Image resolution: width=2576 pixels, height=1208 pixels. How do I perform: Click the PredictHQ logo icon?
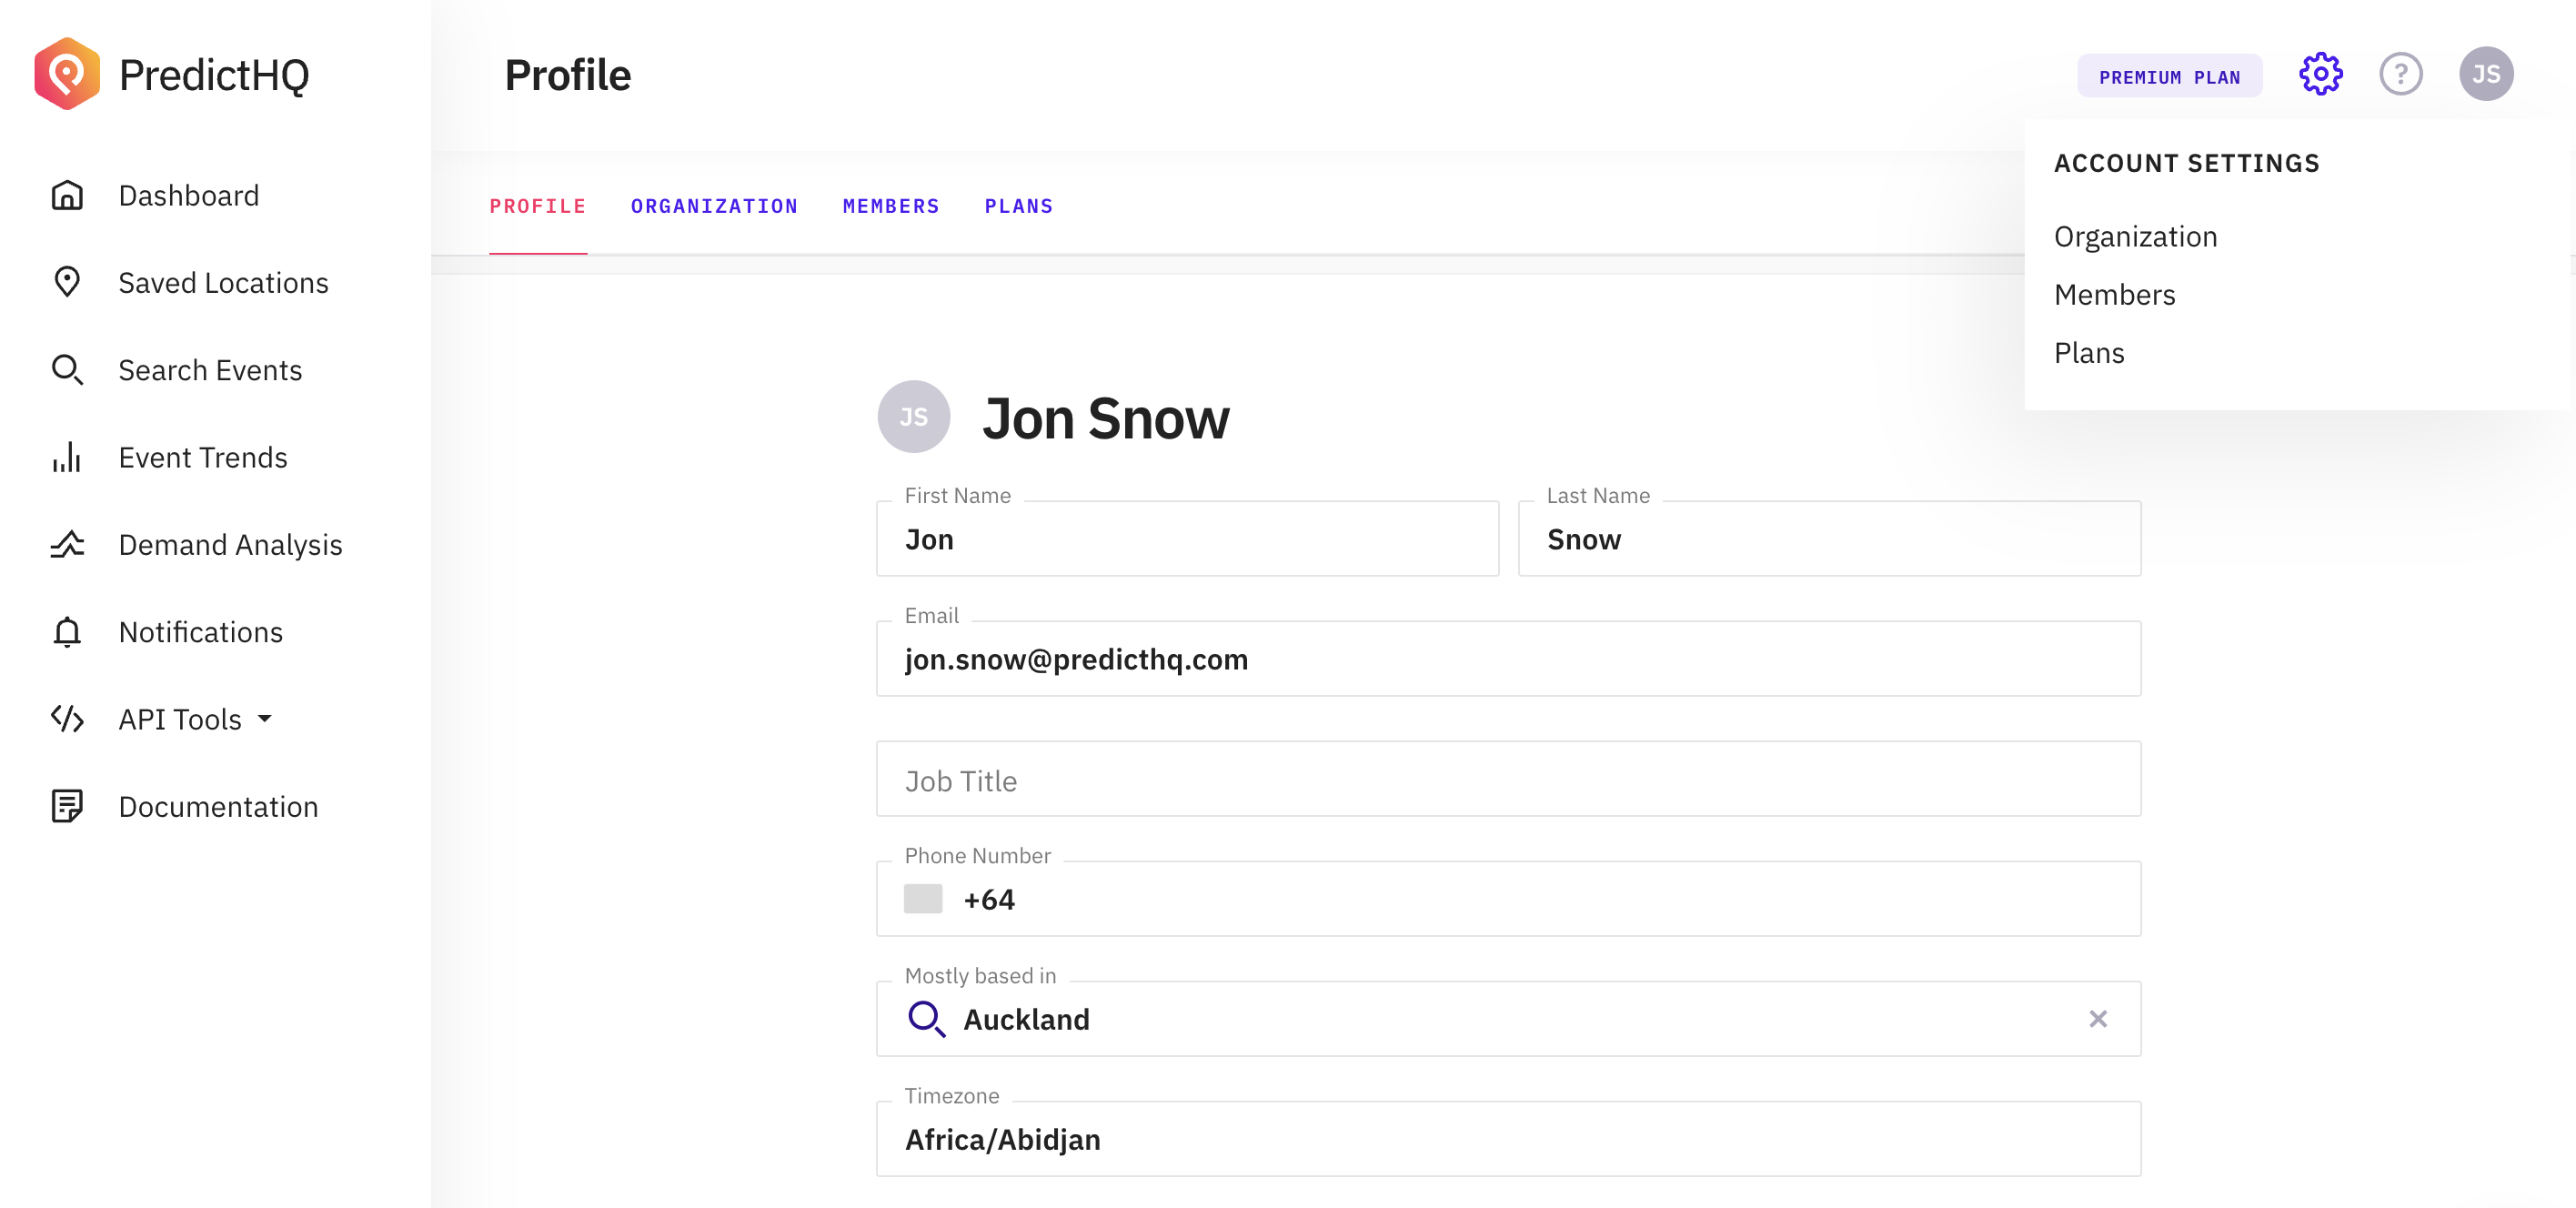pyautogui.click(x=67, y=74)
